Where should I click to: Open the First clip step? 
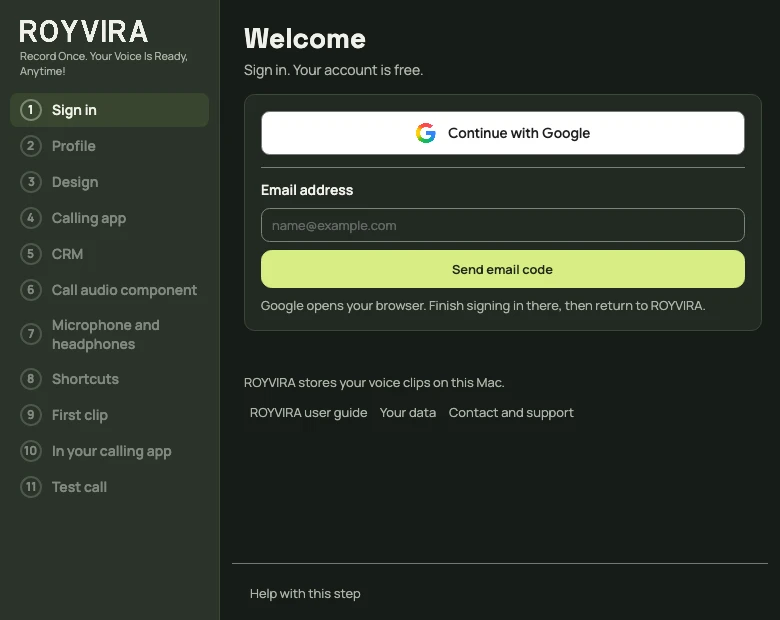point(109,415)
